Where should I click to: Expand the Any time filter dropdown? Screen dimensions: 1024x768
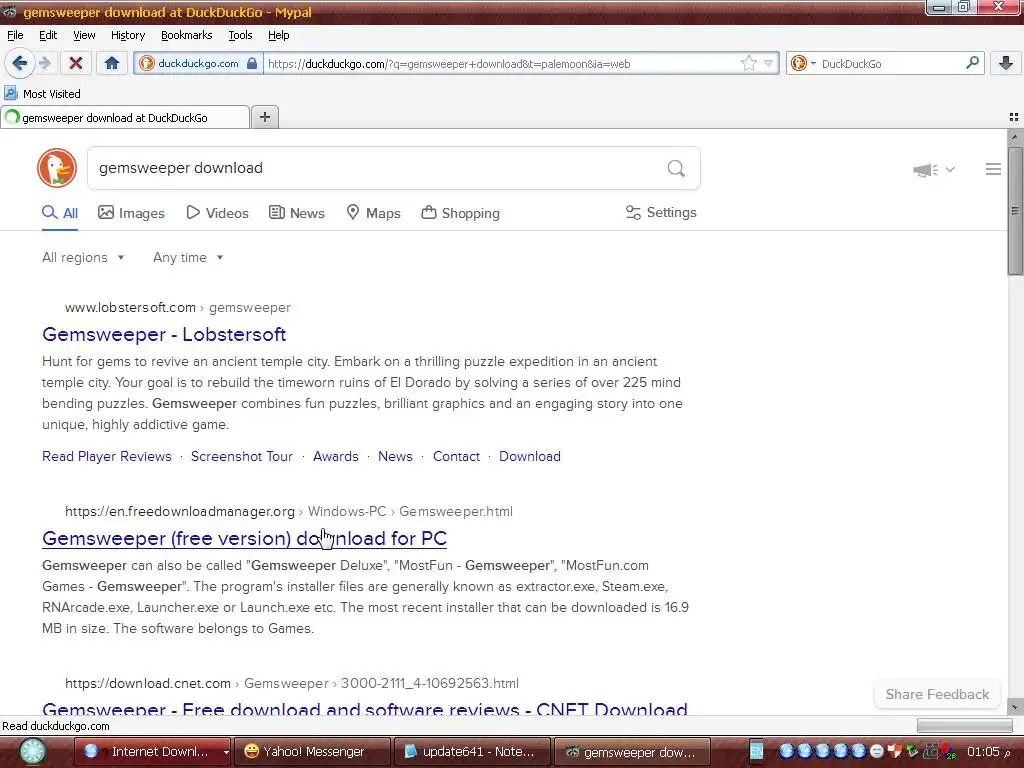coord(188,257)
